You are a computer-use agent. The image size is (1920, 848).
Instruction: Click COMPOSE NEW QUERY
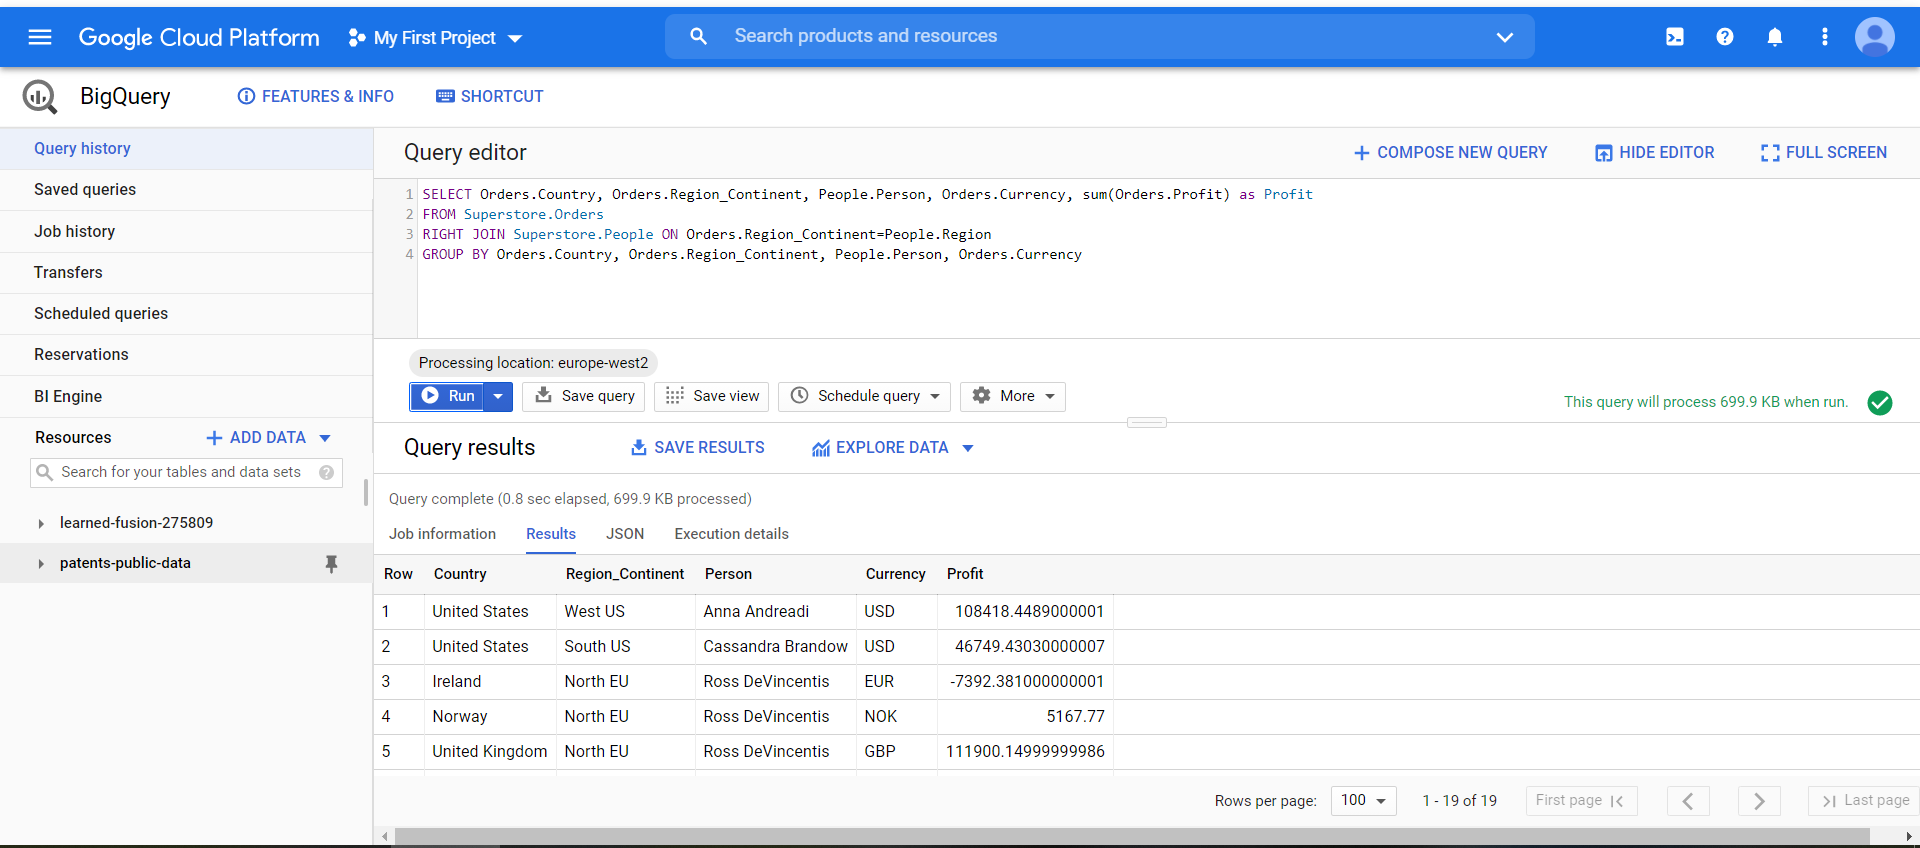tap(1450, 152)
